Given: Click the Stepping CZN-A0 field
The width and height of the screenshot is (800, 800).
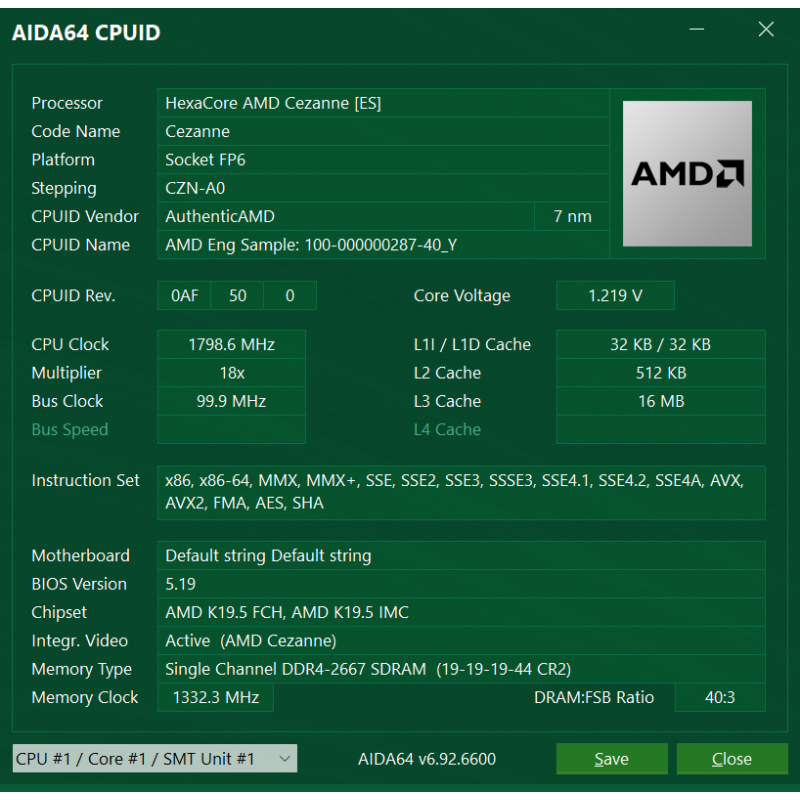Looking at the screenshot, I should point(383,188).
